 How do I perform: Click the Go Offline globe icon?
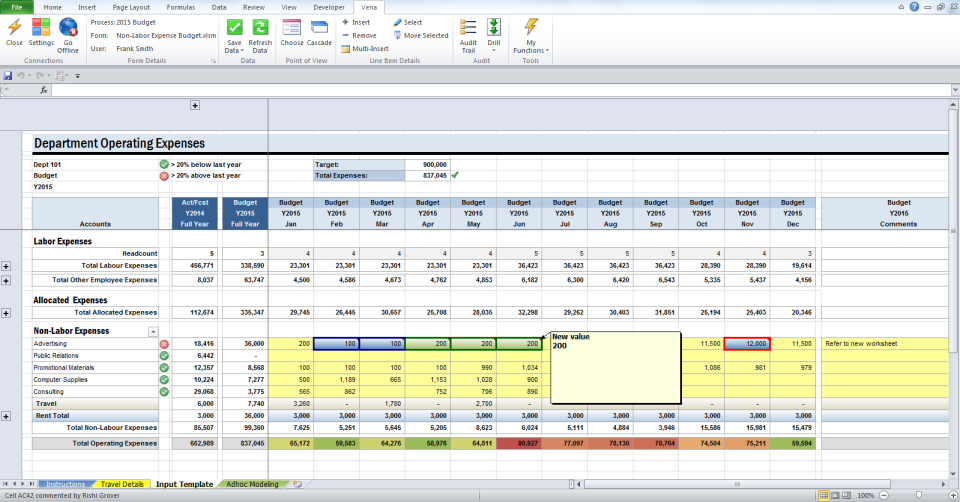[x=67, y=28]
